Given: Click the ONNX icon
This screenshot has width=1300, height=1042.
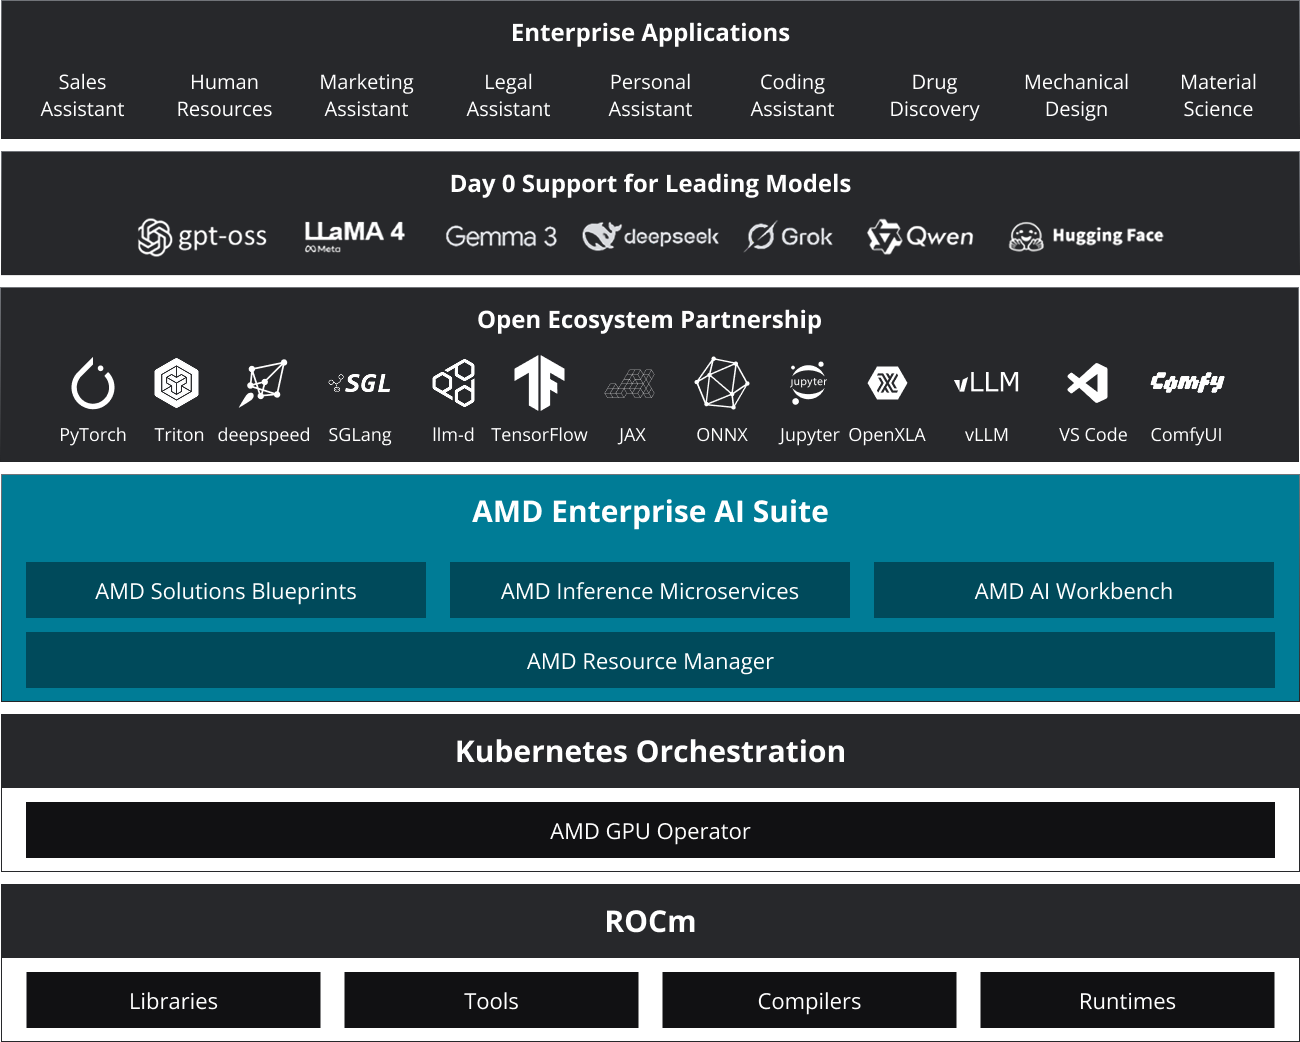Looking at the screenshot, I should click(x=721, y=383).
